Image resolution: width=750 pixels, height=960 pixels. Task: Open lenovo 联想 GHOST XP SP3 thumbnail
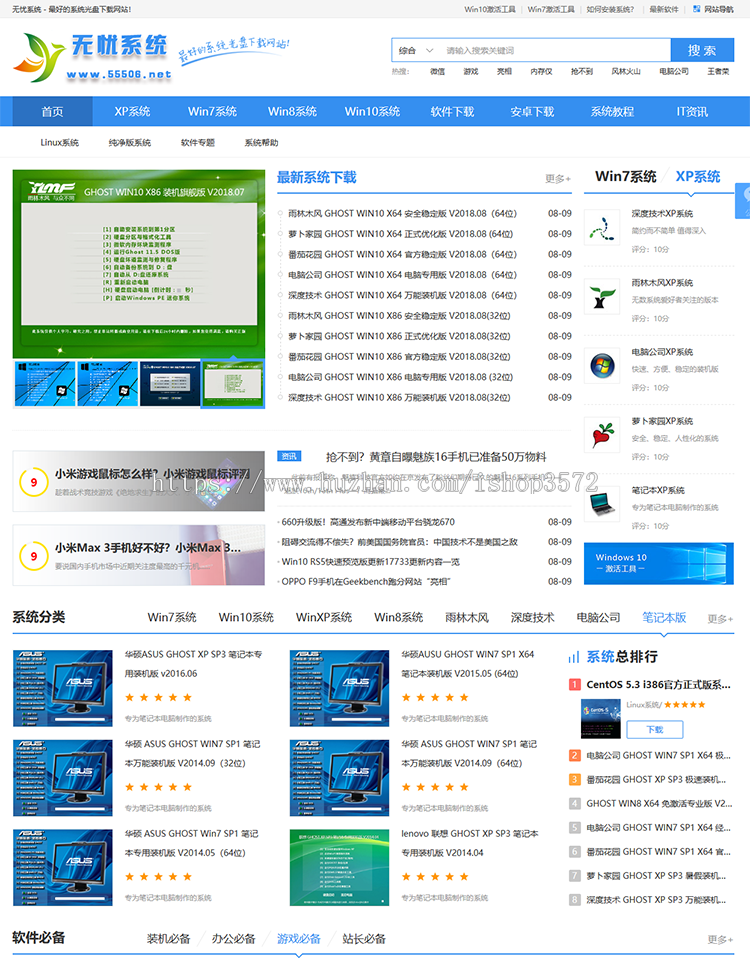tap(339, 868)
